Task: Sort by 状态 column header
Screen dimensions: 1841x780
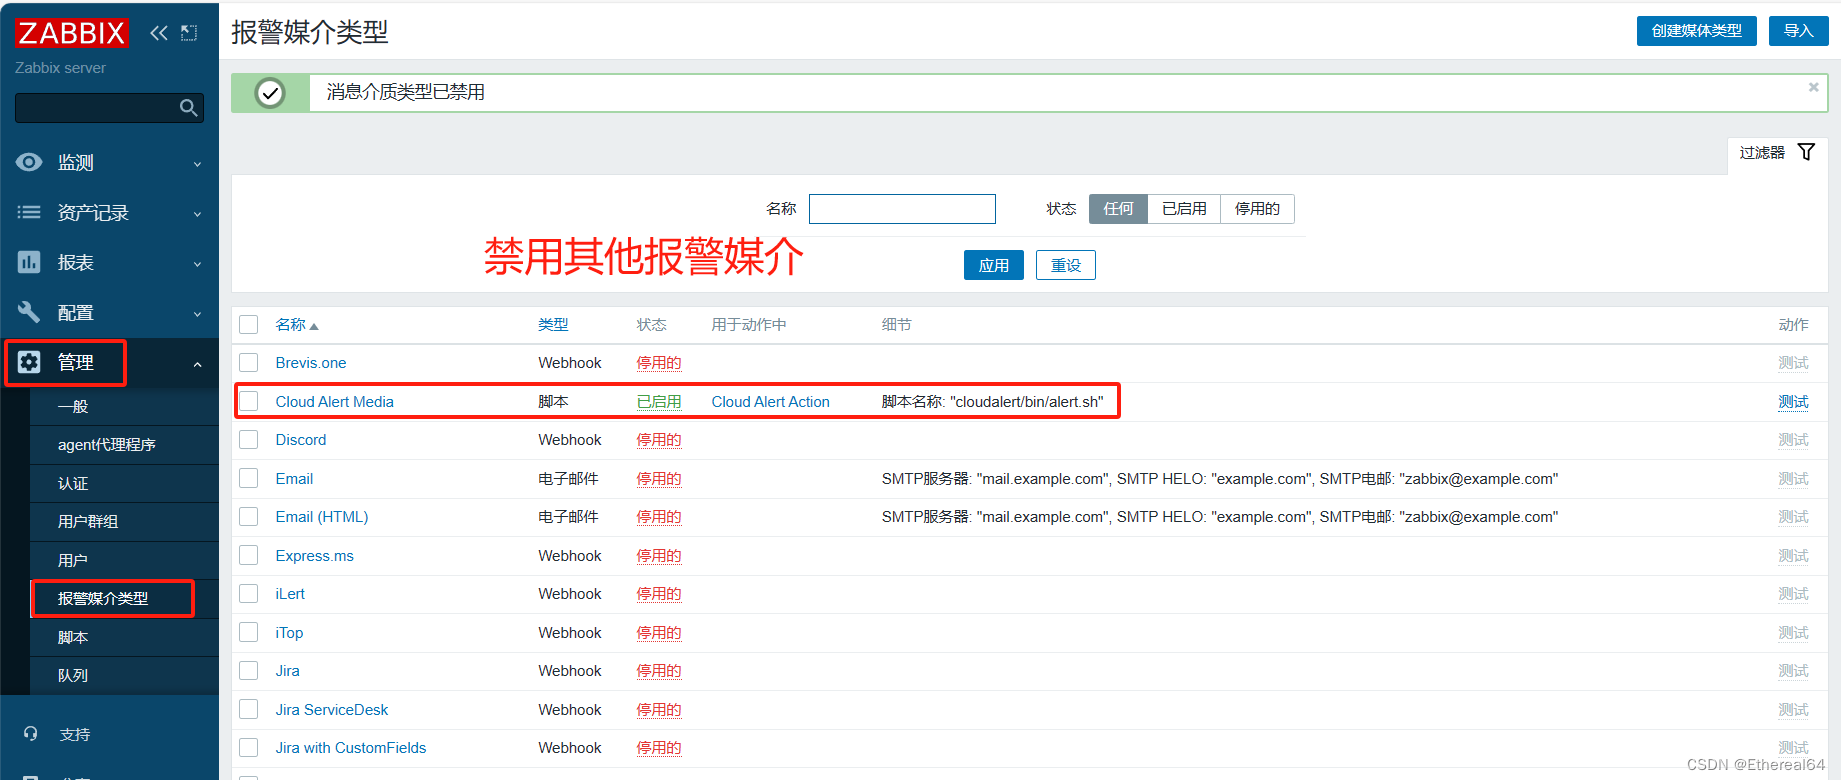Action: click(652, 325)
